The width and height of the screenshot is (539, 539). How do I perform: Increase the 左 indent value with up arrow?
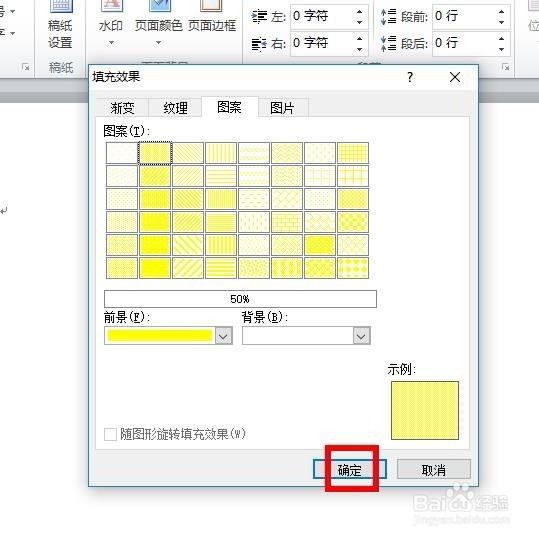tap(360, 11)
